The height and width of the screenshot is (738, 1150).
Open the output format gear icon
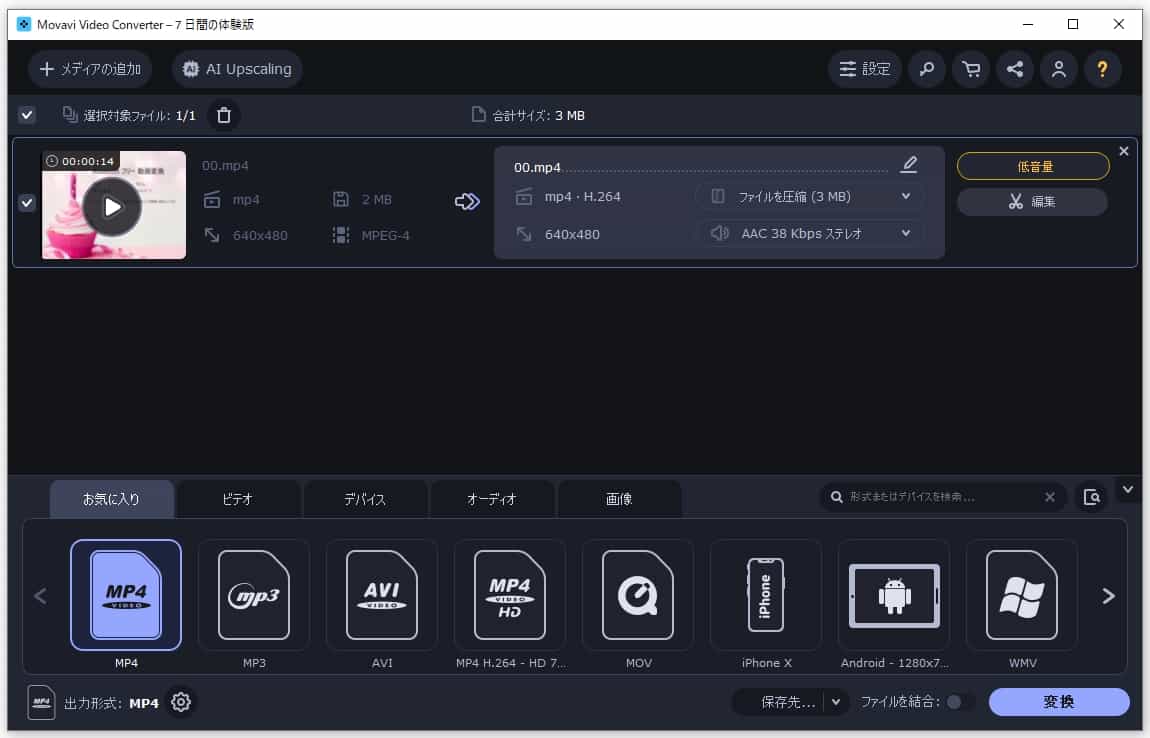(x=180, y=702)
